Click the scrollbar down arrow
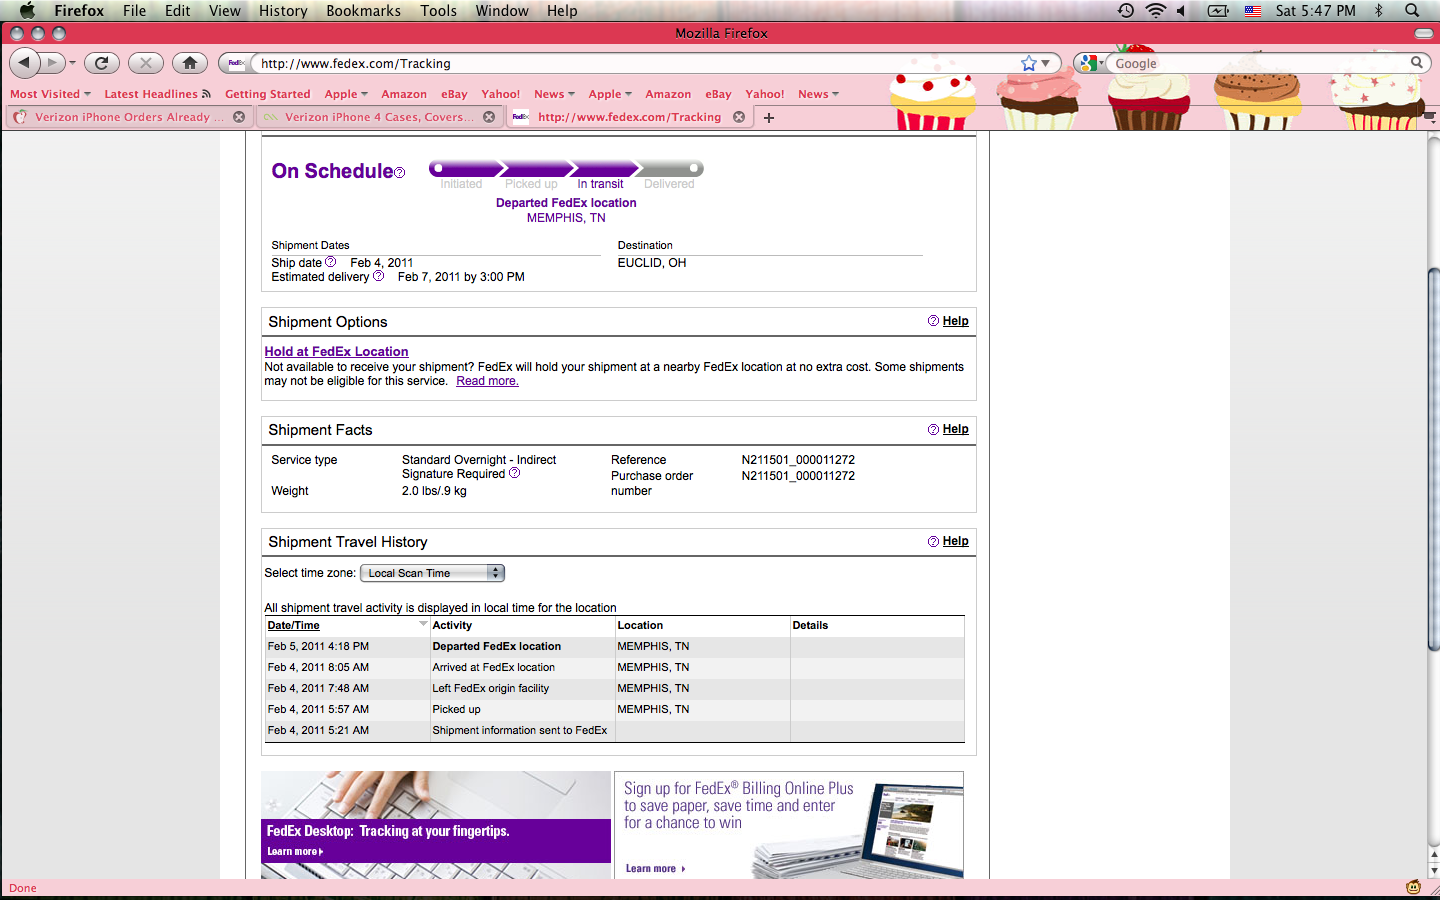 pyautogui.click(x=1434, y=872)
